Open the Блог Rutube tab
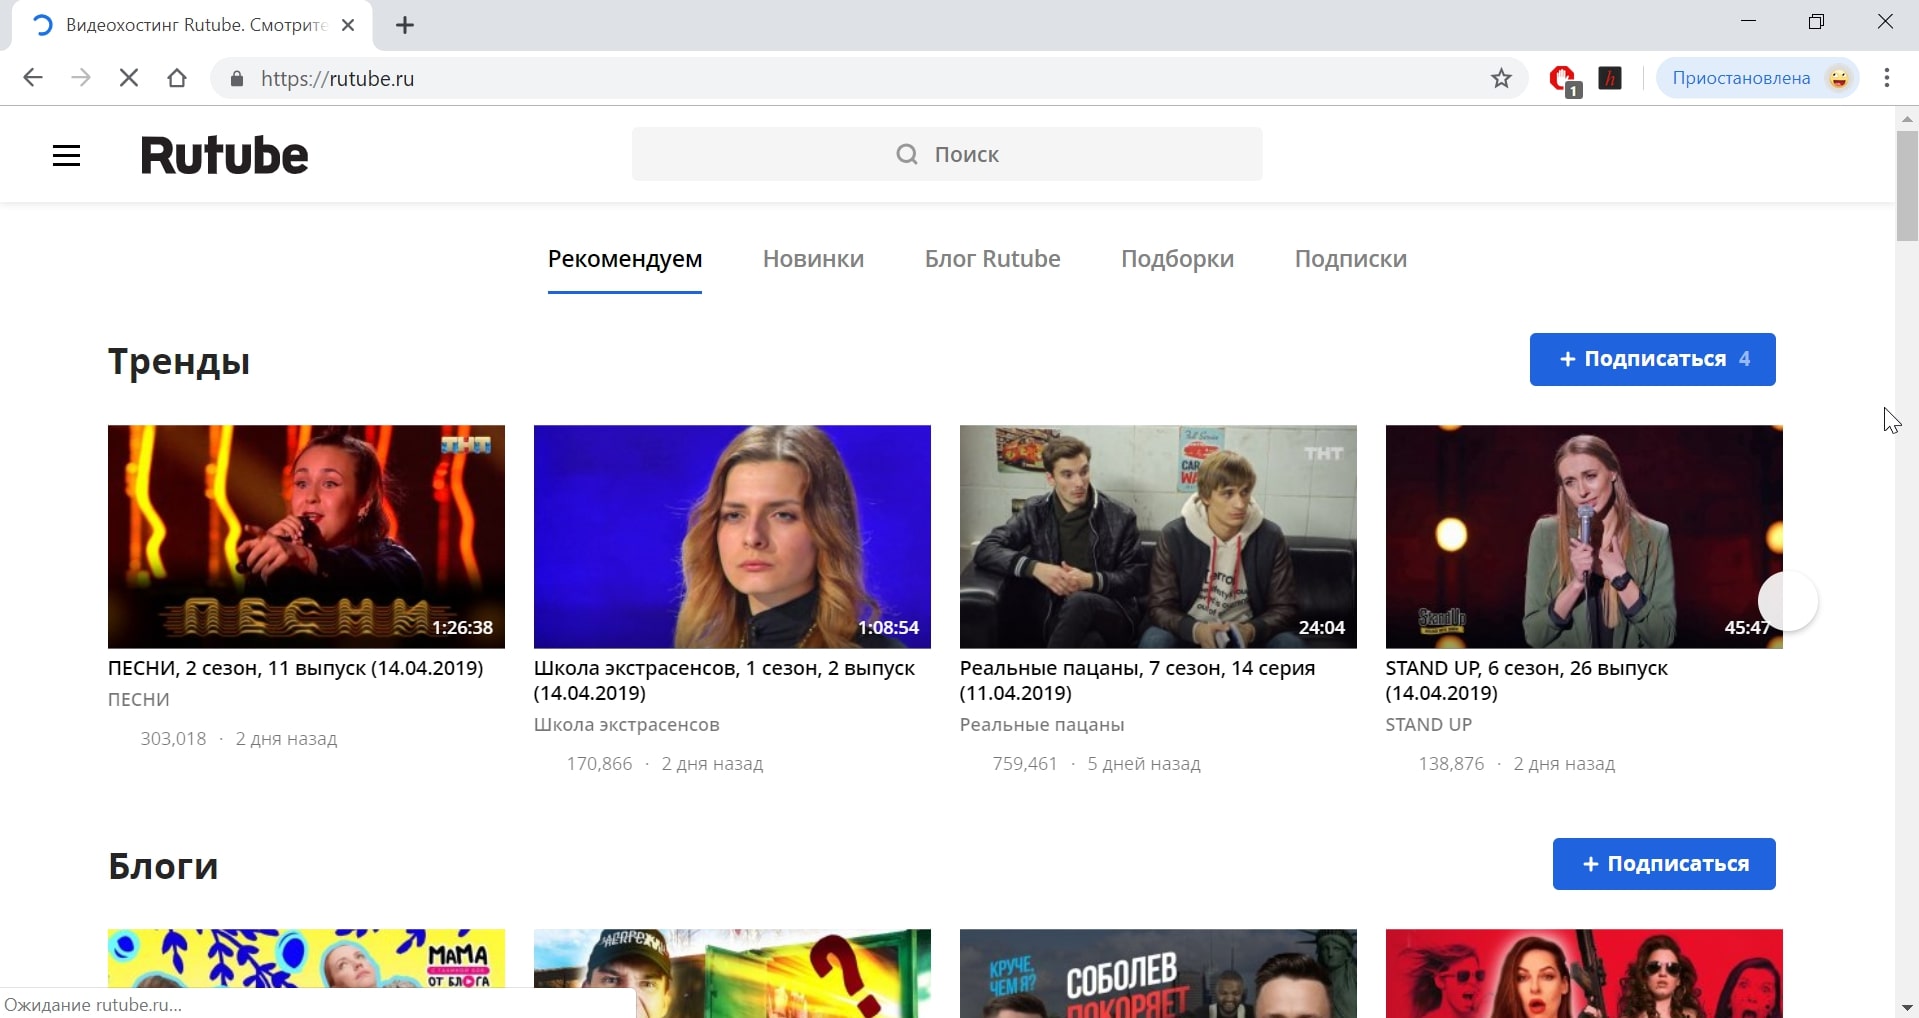 click(992, 259)
